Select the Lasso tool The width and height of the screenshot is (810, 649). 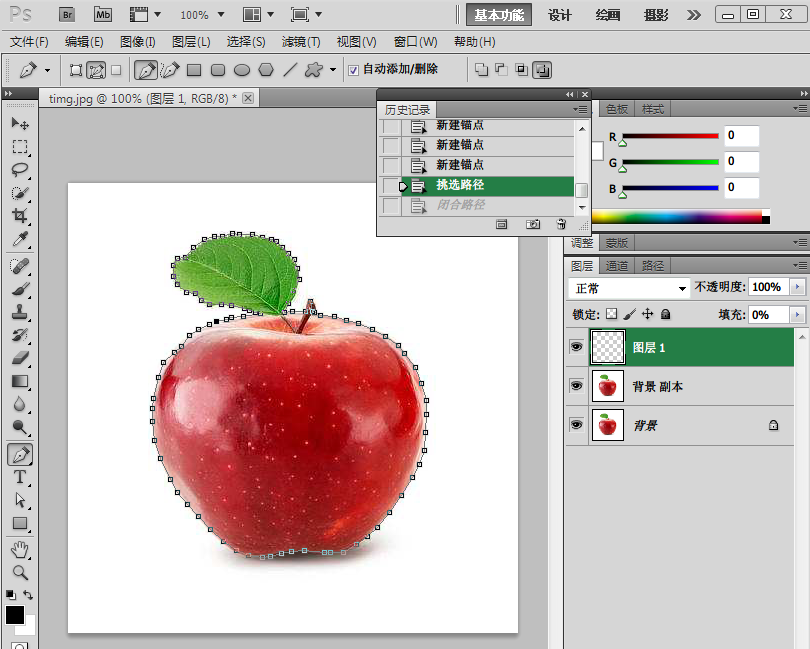pos(19,169)
